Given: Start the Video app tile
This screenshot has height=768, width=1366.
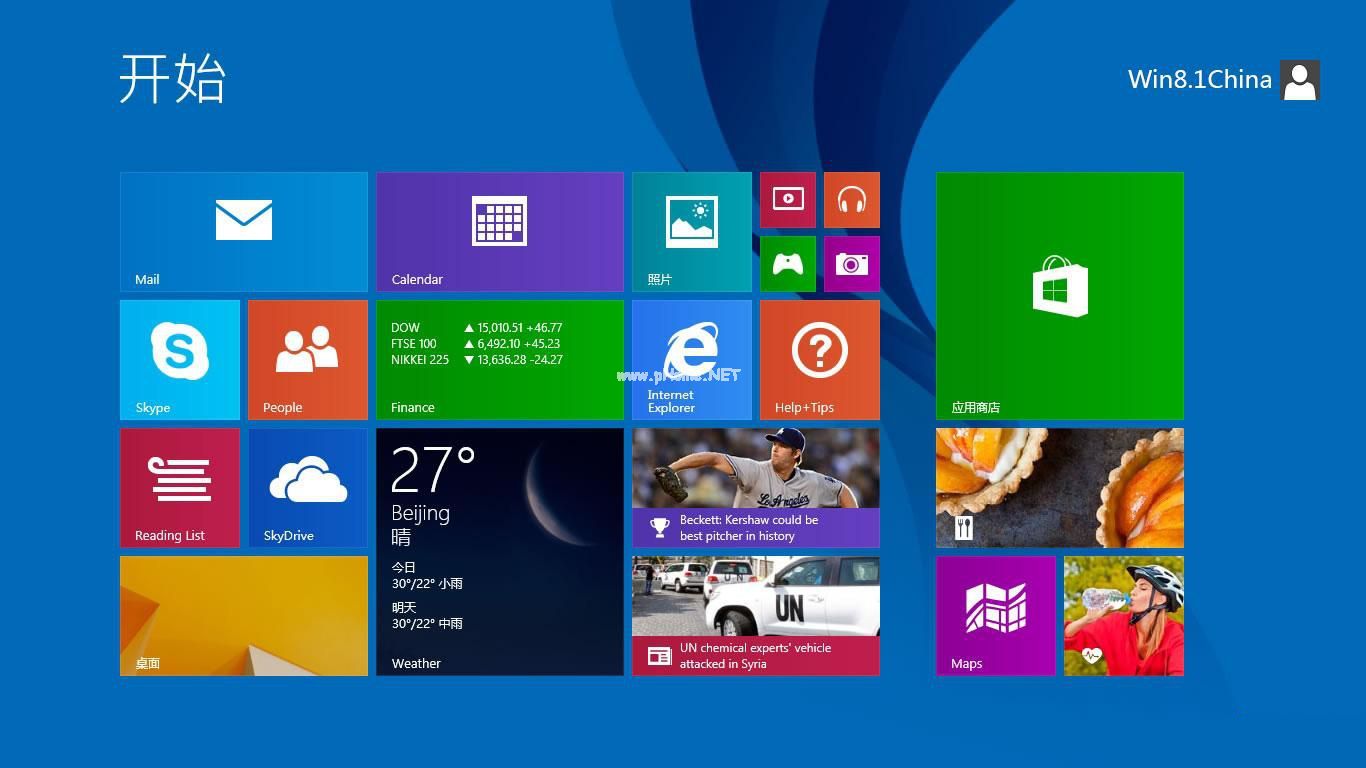Looking at the screenshot, I should pos(788,199).
